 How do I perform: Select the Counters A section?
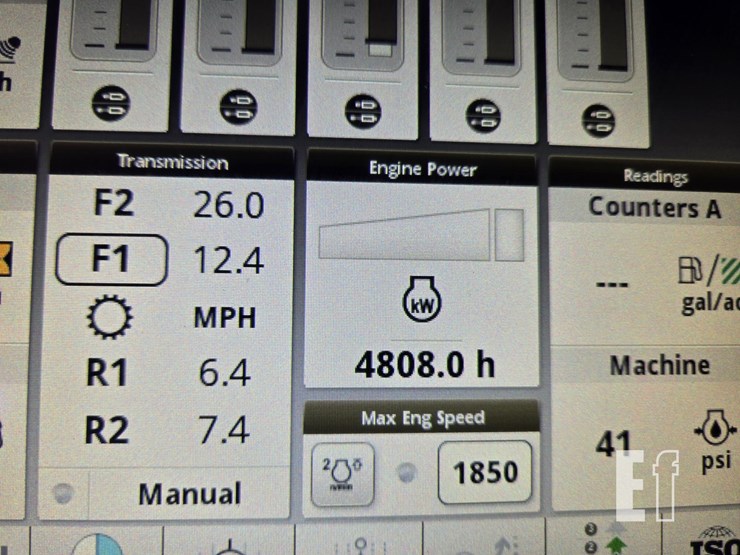coord(654,208)
